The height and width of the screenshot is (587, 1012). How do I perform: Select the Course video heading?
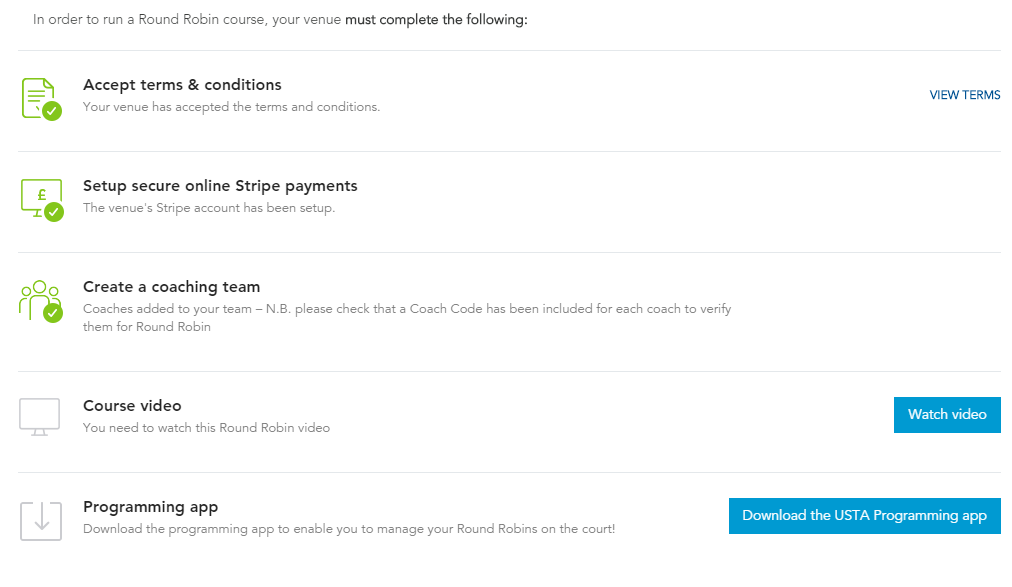(132, 406)
